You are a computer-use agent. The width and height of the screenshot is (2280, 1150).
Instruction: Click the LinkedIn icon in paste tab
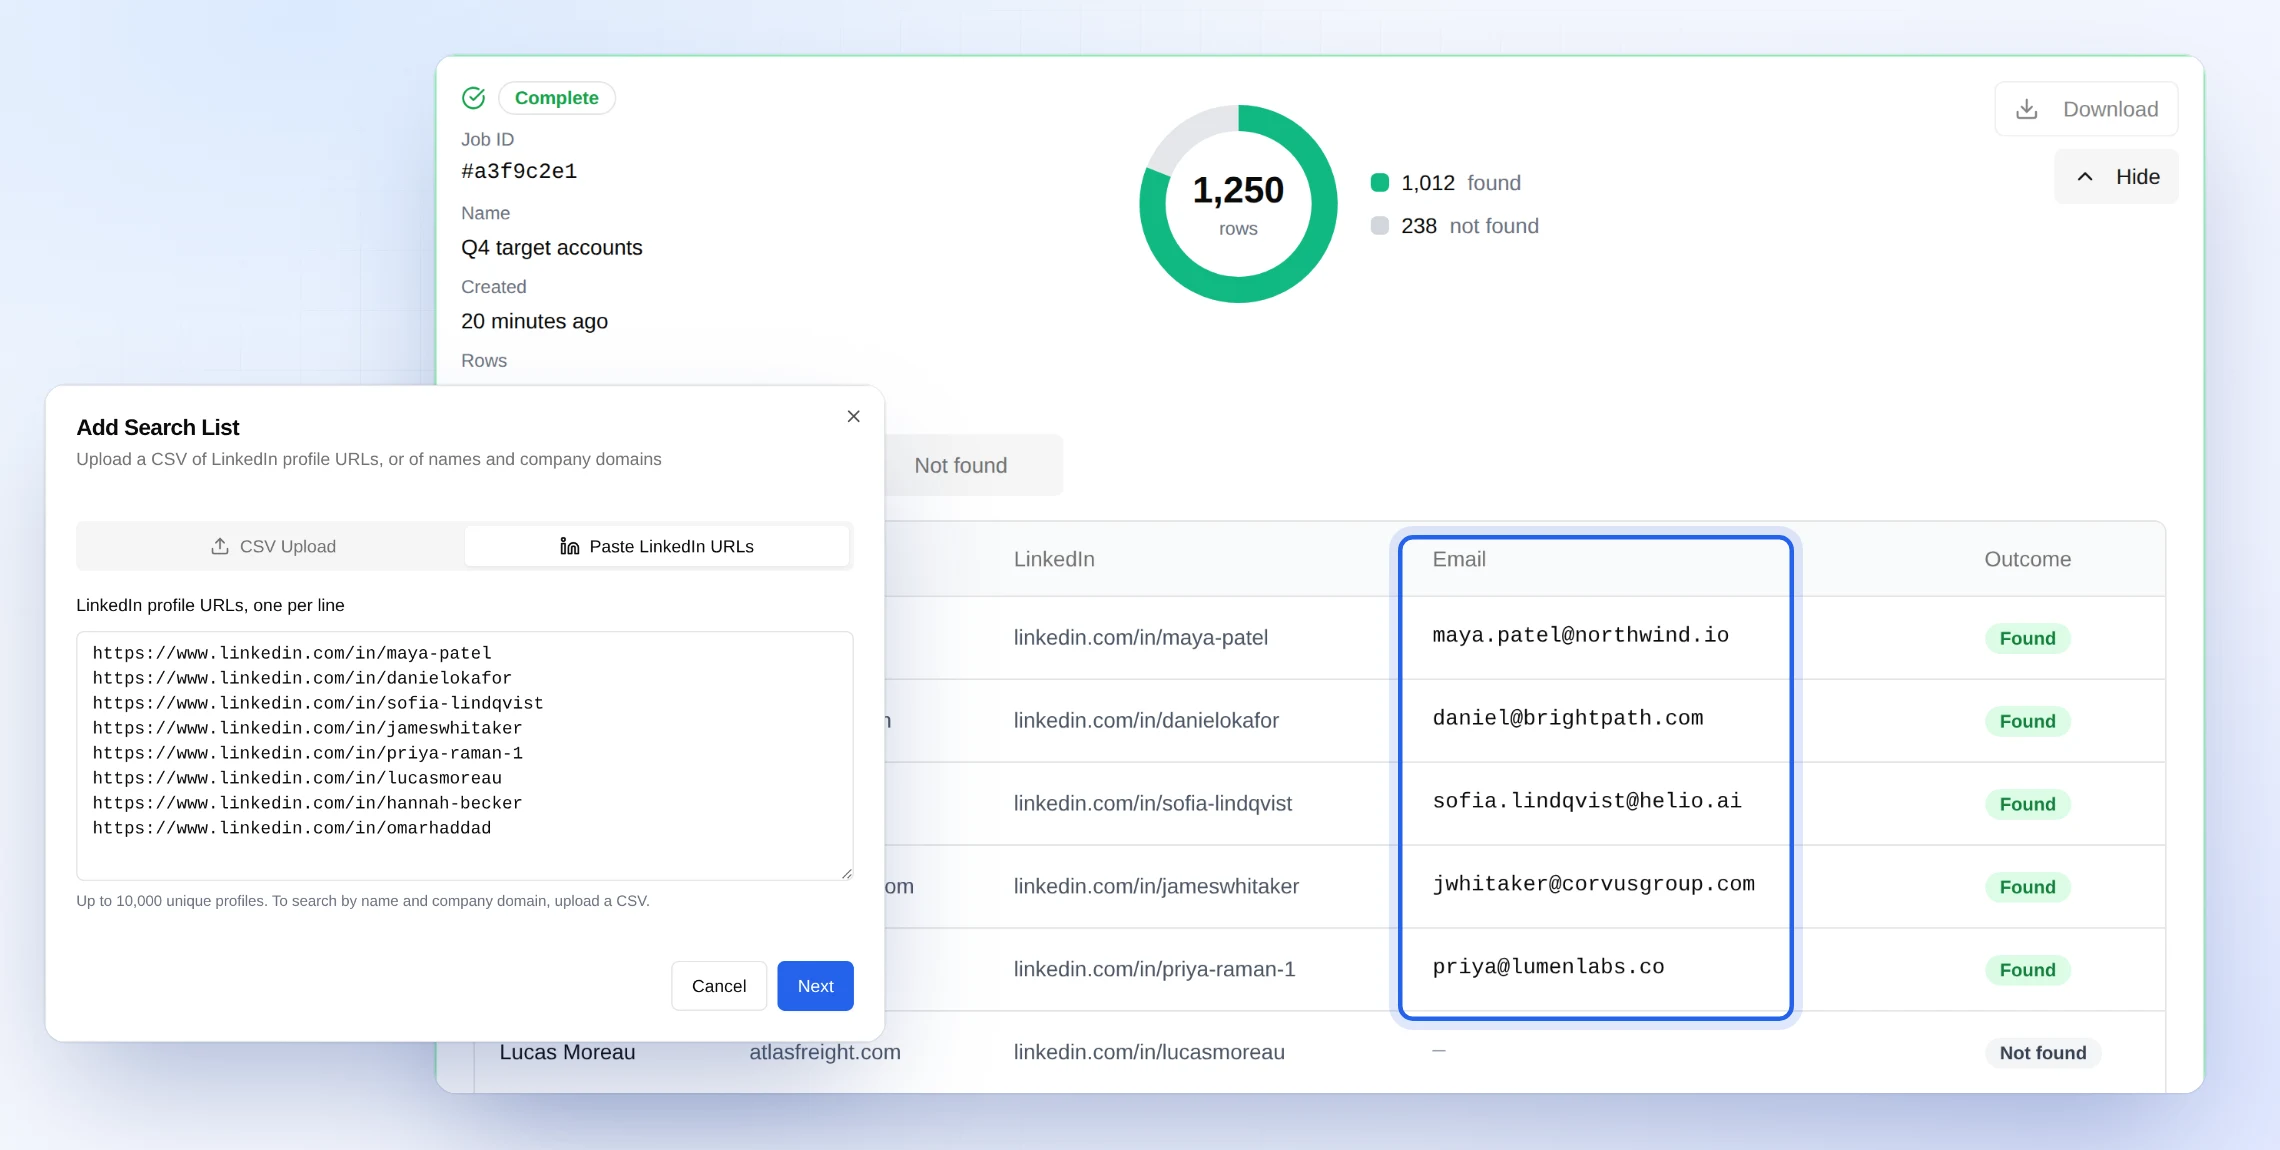(570, 546)
